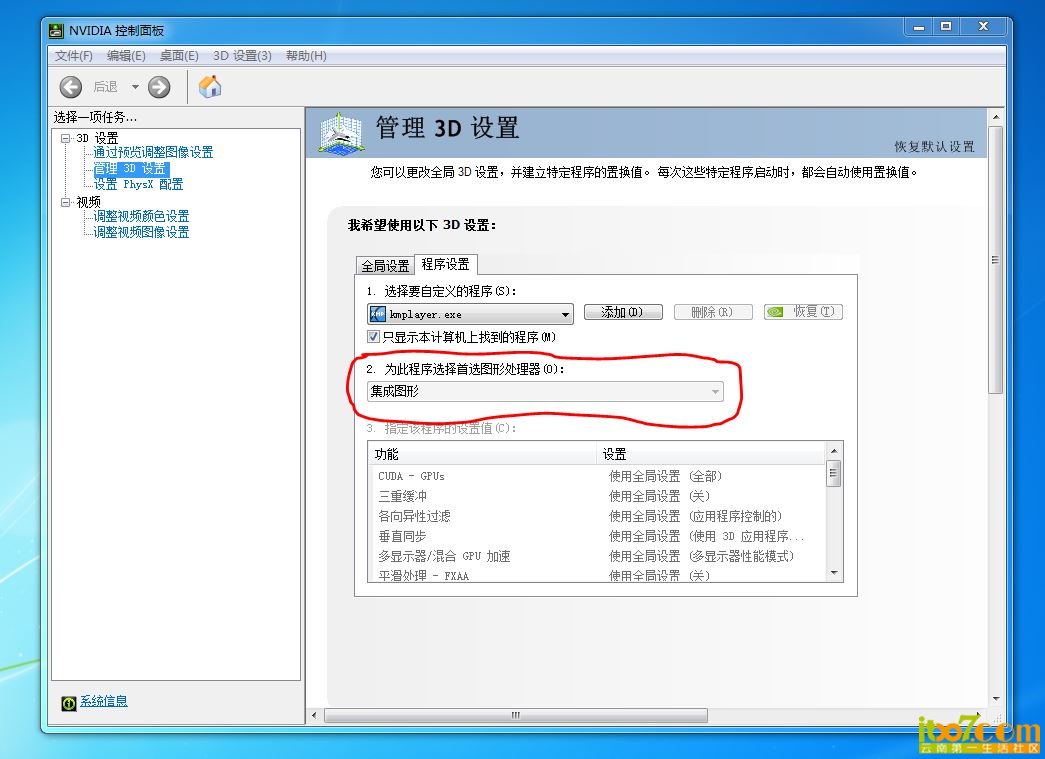
Task: Select 调整视频图像设置 tree item
Action: point(141,232)
